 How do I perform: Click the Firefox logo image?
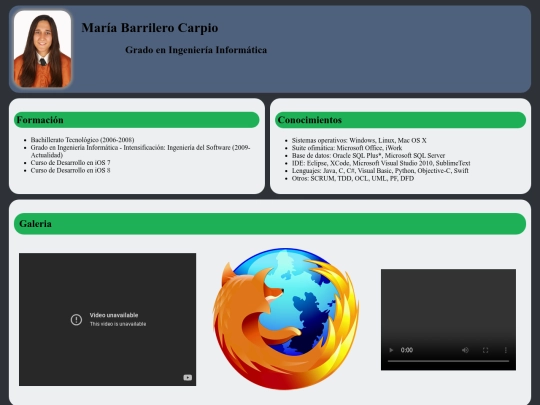(x=286, y=319)
